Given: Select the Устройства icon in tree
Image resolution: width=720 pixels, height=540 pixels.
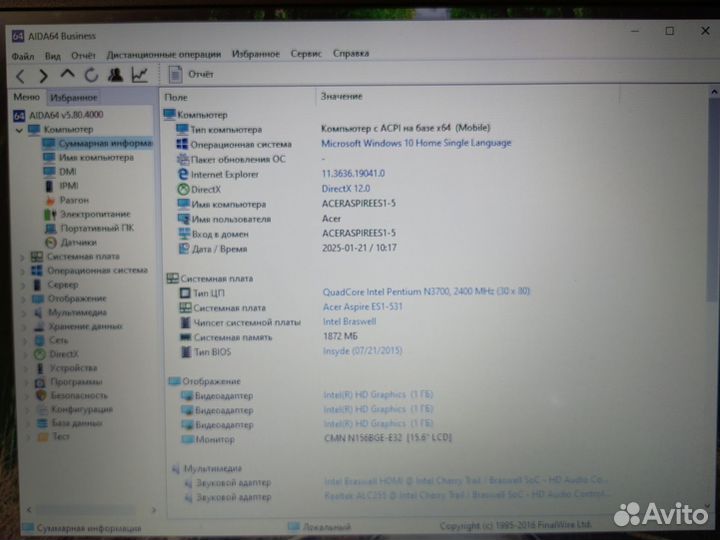Looking at the screenshot, I should [40, 368].
